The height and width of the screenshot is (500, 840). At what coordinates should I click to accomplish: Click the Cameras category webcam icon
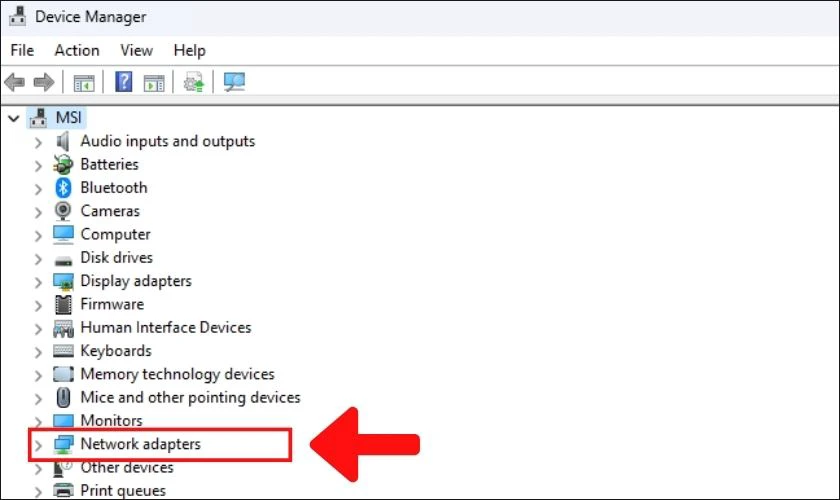63,211
